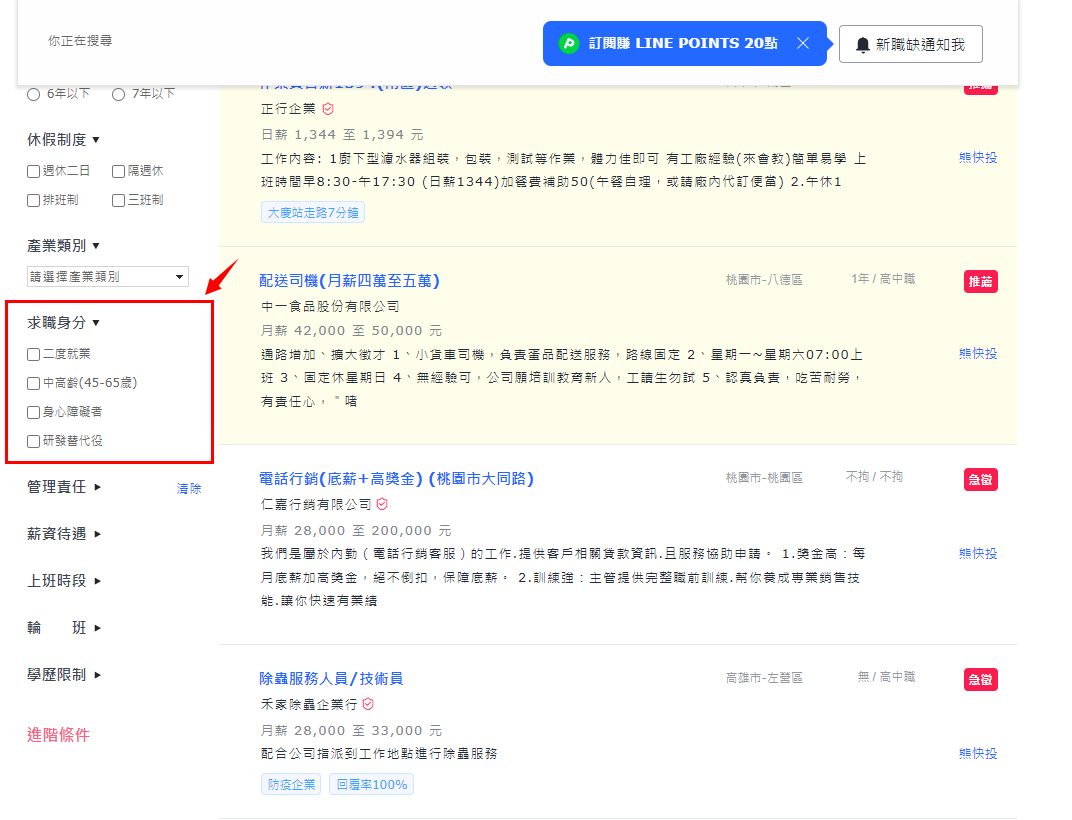Open the 進階條件 advanced filters link
This screenshot has height=820, width=1072.
pyautogui.click(x=58, y=735)
